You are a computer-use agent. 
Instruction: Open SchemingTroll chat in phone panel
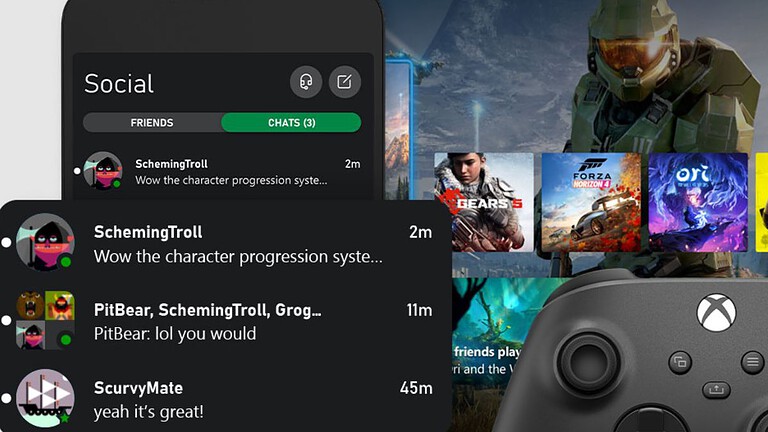223,171
